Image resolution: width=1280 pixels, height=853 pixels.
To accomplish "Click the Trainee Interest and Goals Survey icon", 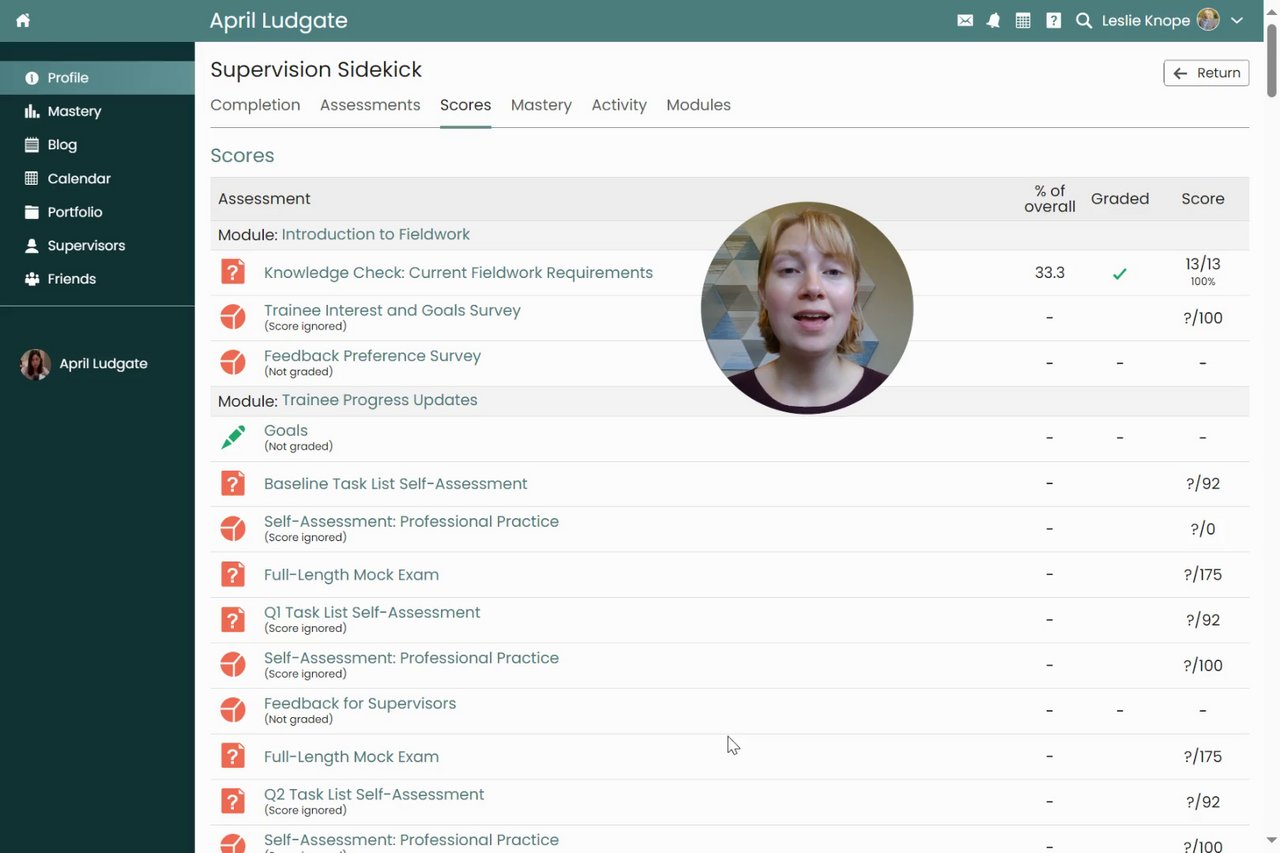I will pos(233,318).
